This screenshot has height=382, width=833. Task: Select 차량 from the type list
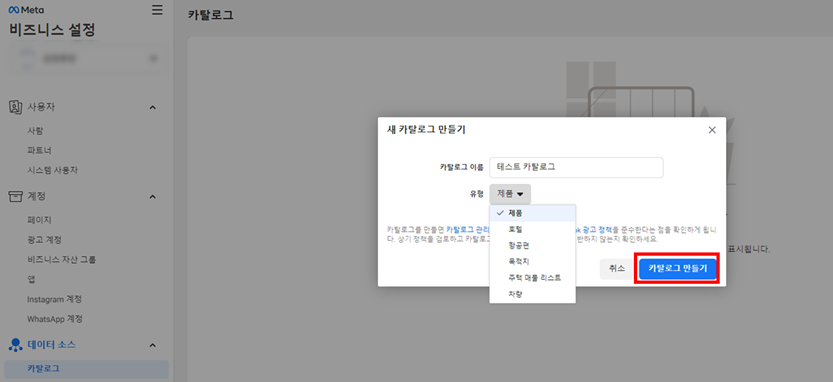coord(532,294)
